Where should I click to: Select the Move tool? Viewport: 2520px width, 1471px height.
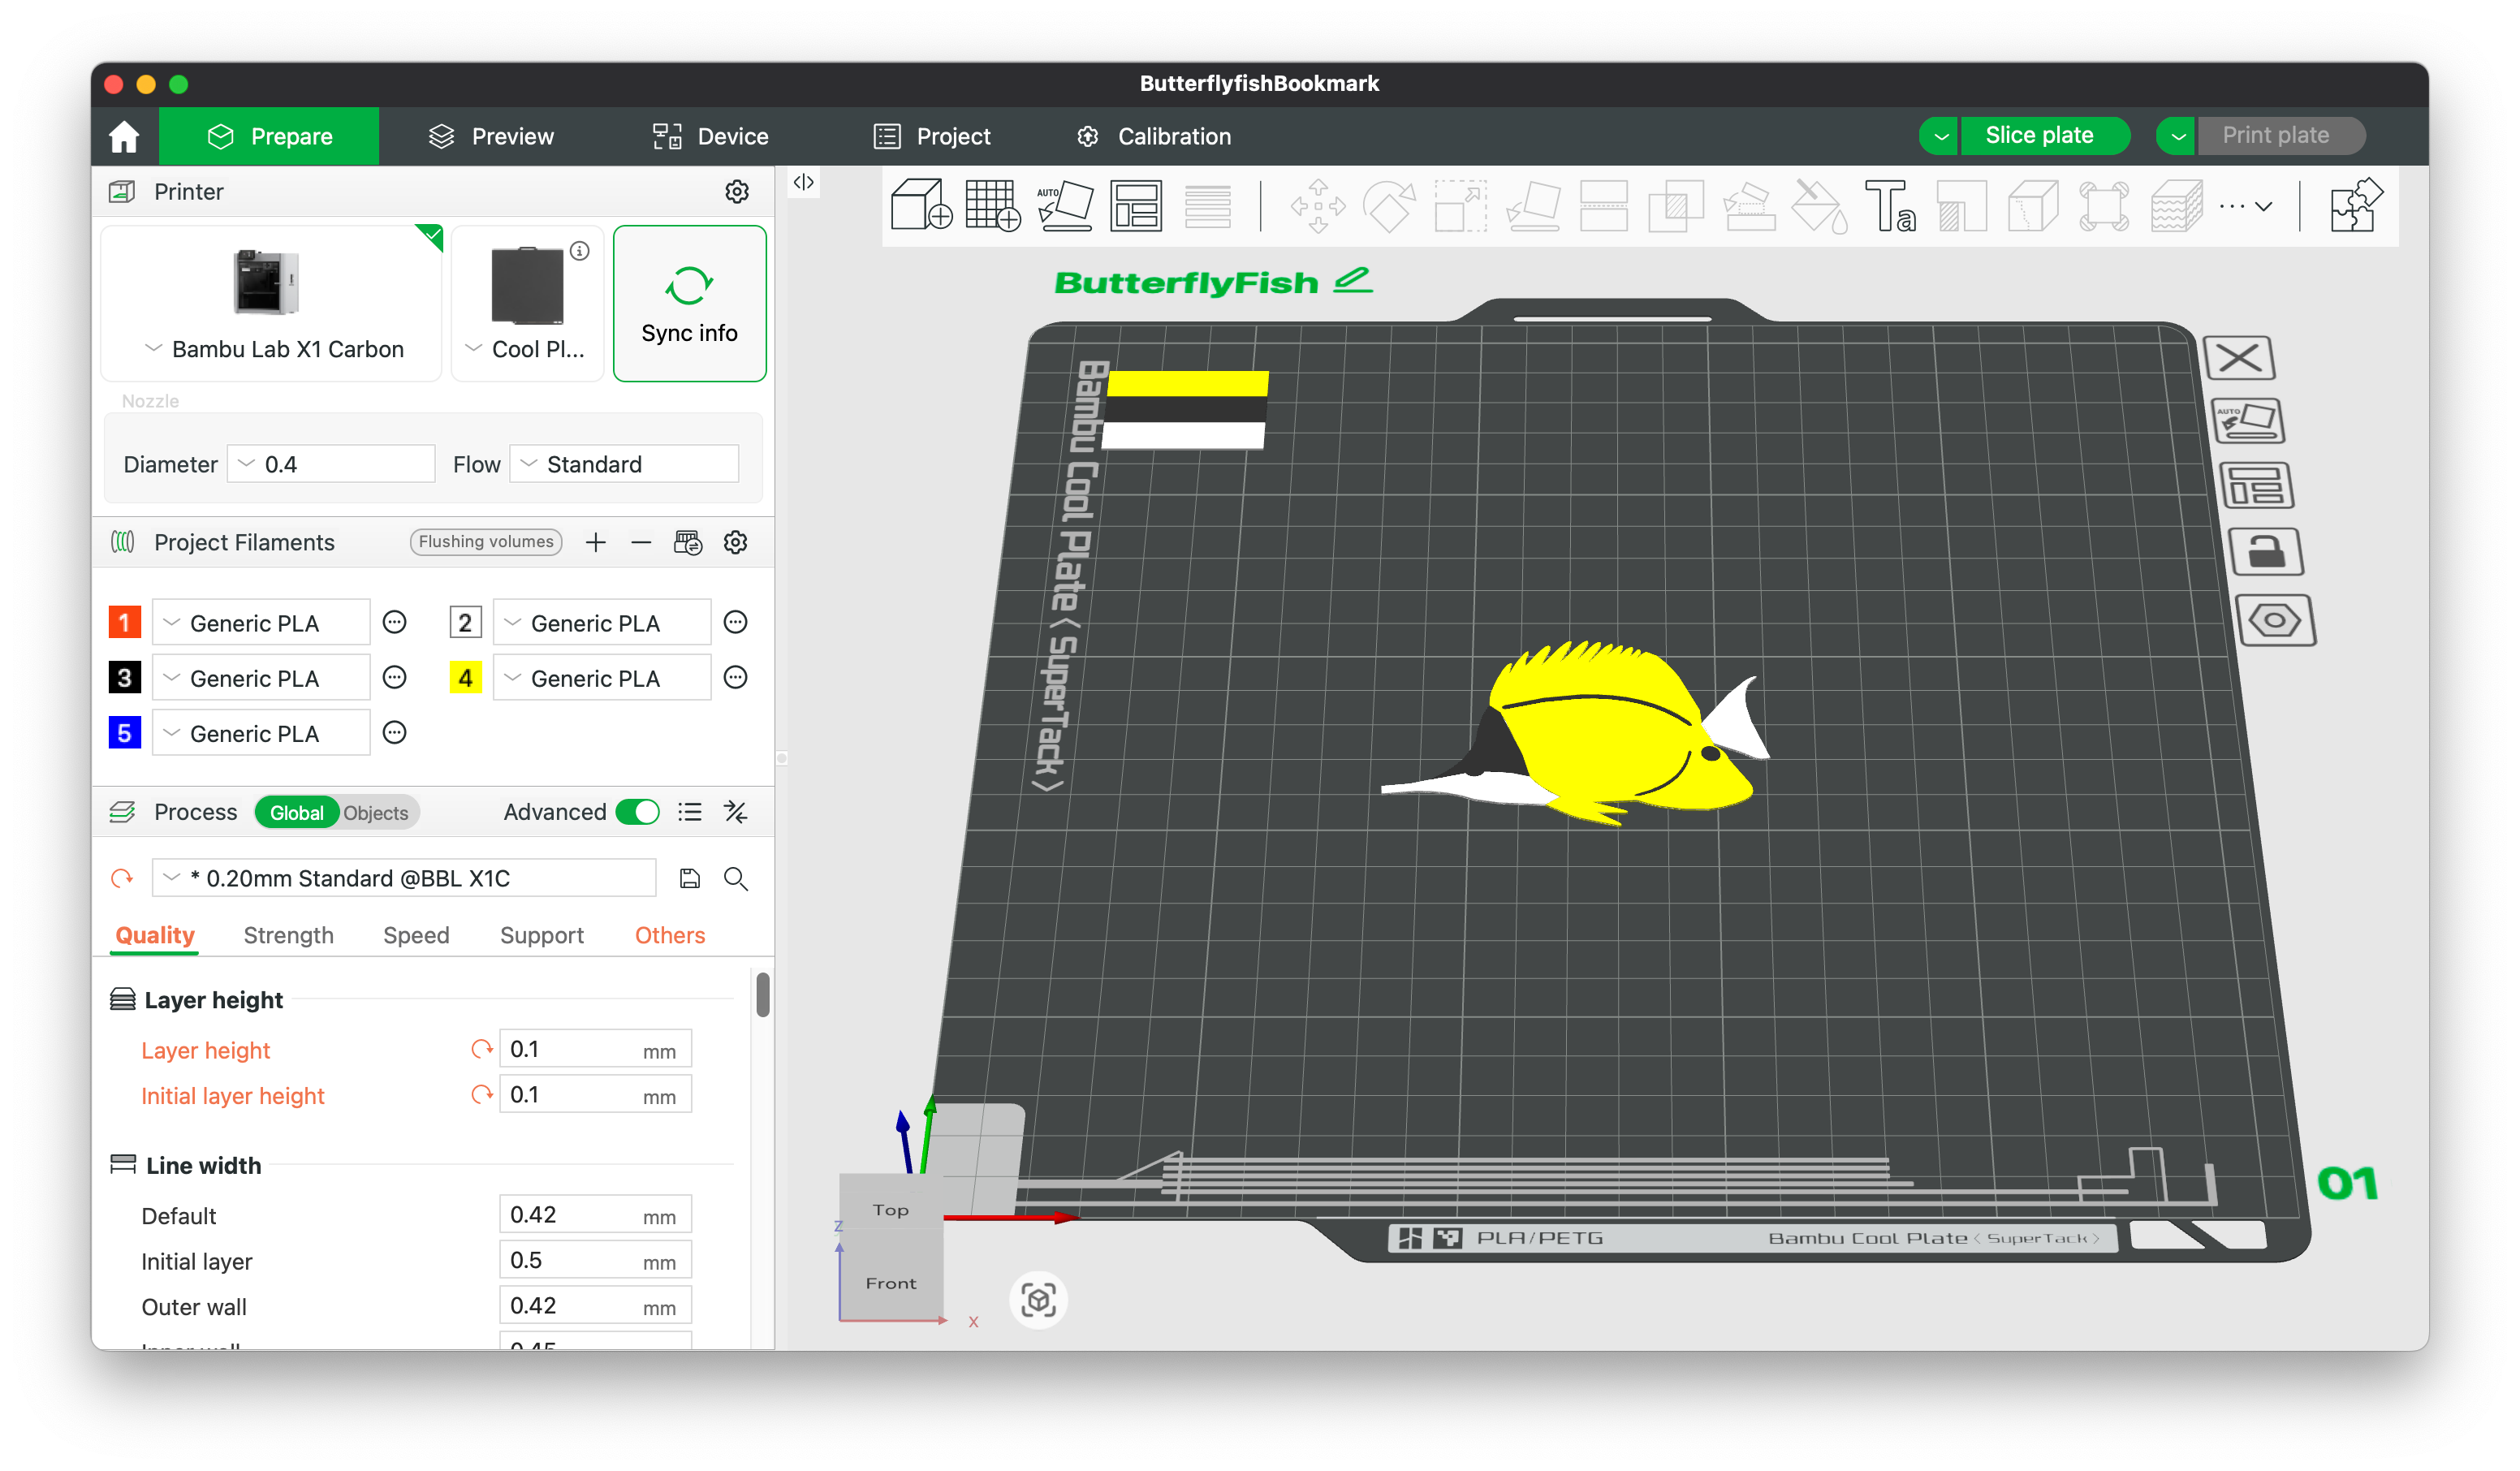1318,206
